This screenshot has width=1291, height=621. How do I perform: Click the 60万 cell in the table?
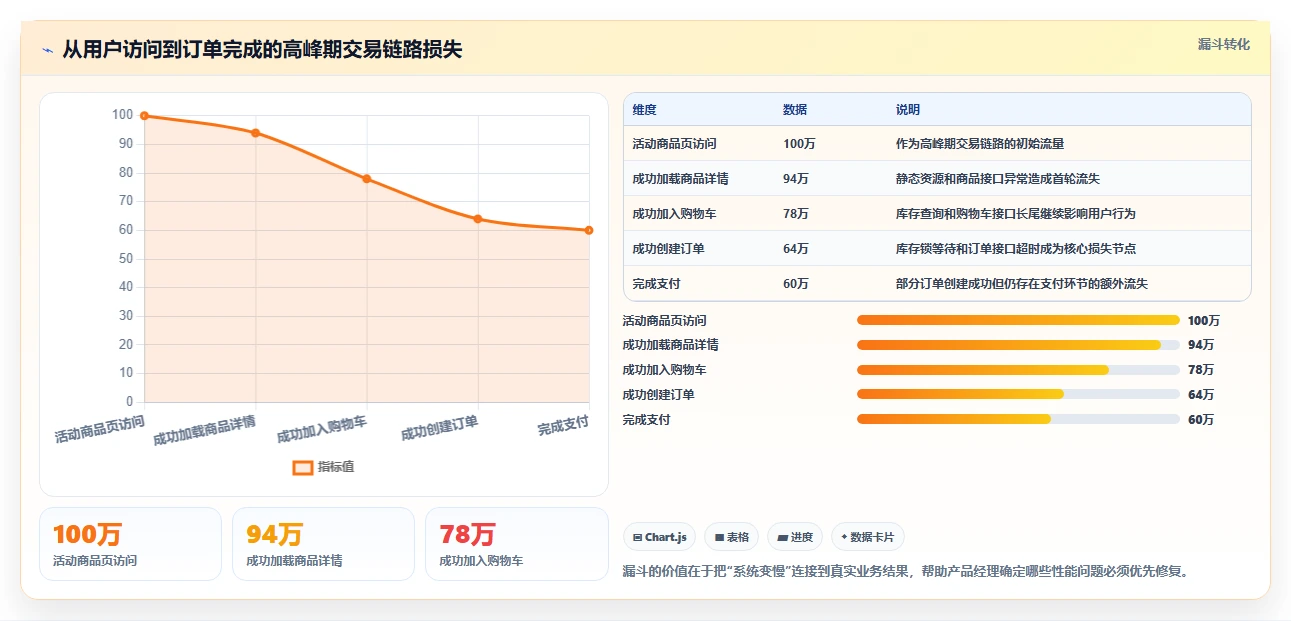coord(796,284)
